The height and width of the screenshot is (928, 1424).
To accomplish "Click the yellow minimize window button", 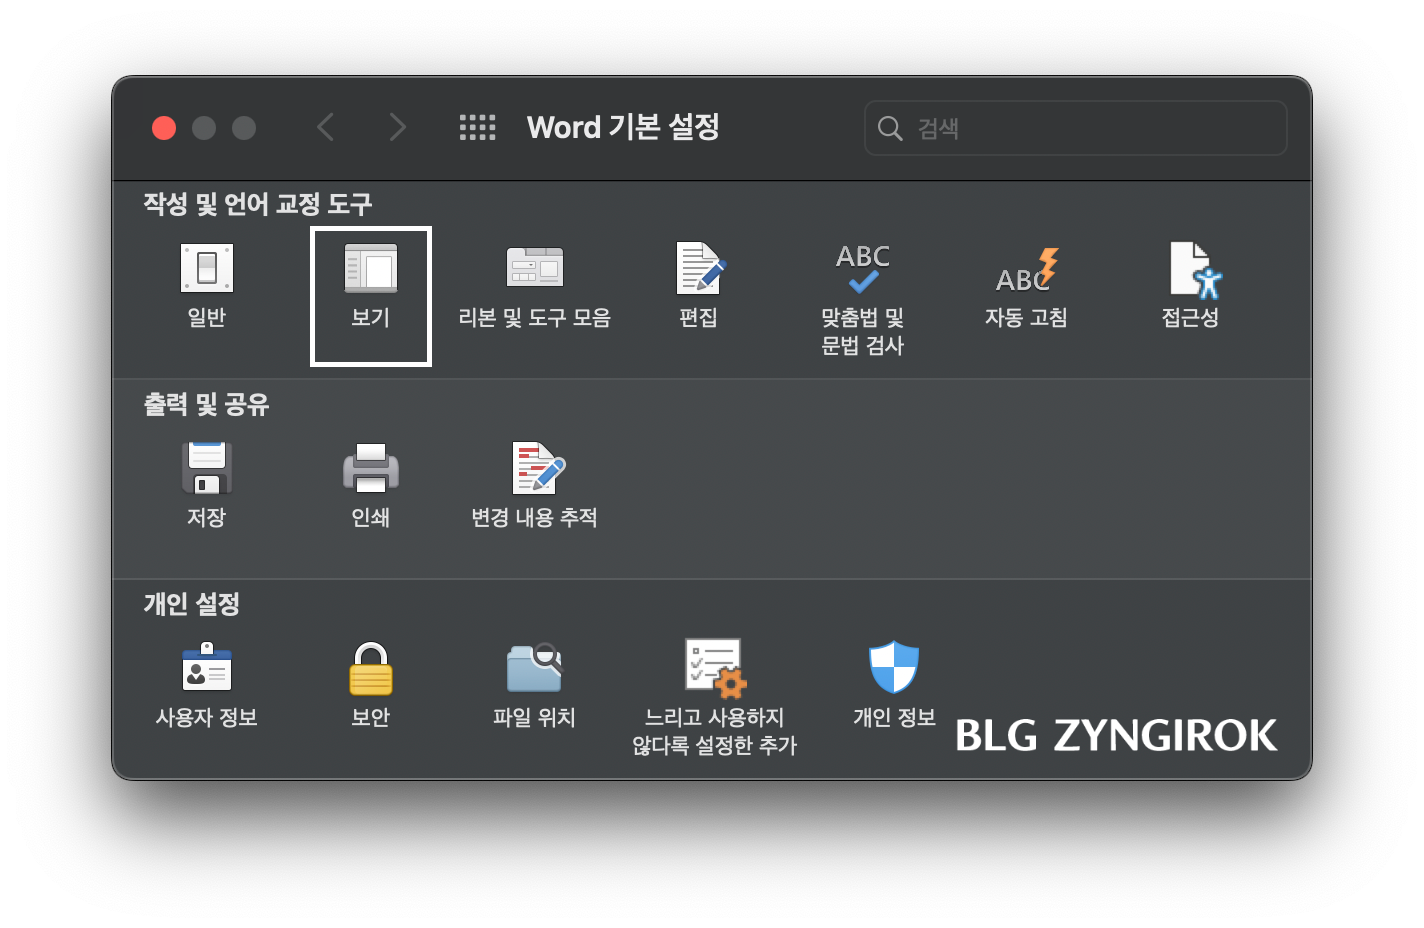I will [204, 128].
